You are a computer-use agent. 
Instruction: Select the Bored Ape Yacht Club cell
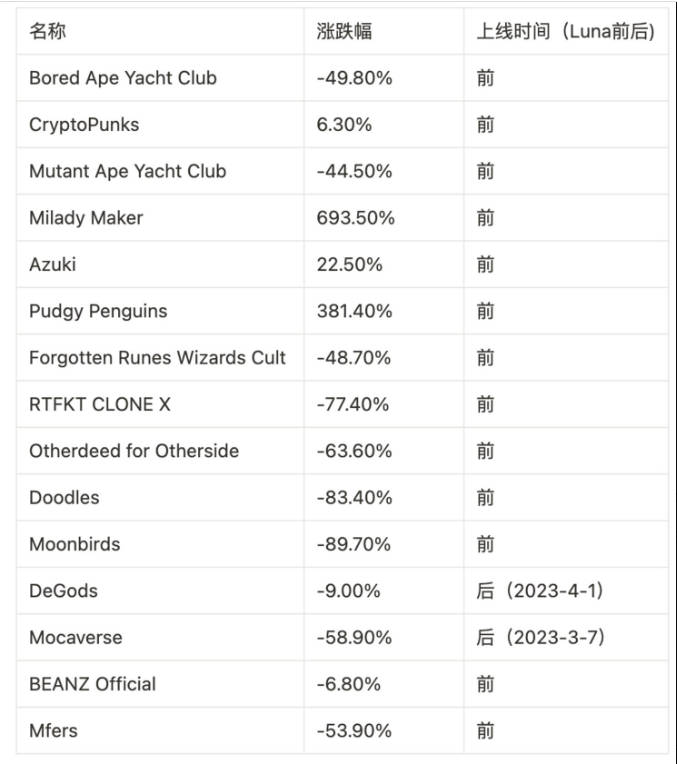pyautogui.click(x=123, y=78)
